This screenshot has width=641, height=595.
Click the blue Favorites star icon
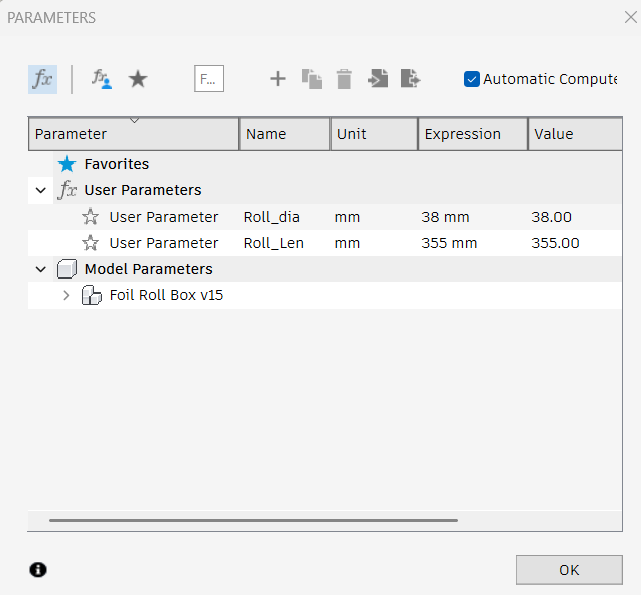tap(67, 164)
